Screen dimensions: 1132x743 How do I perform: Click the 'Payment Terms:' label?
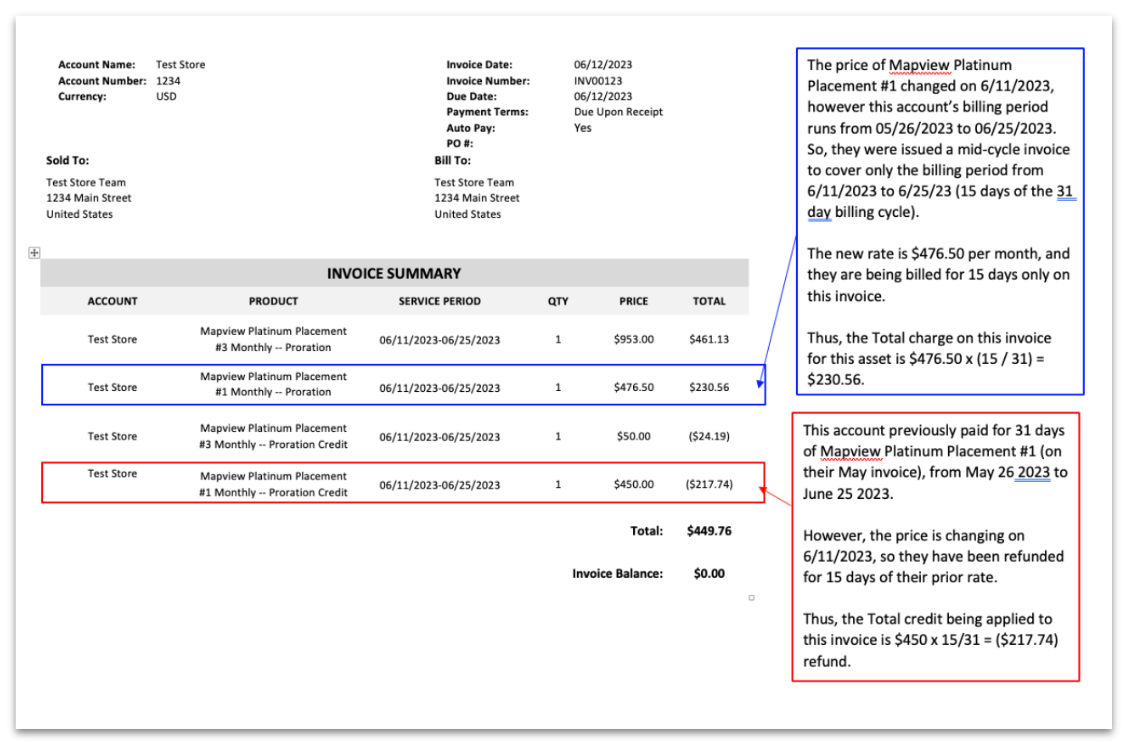click(487, 112)
